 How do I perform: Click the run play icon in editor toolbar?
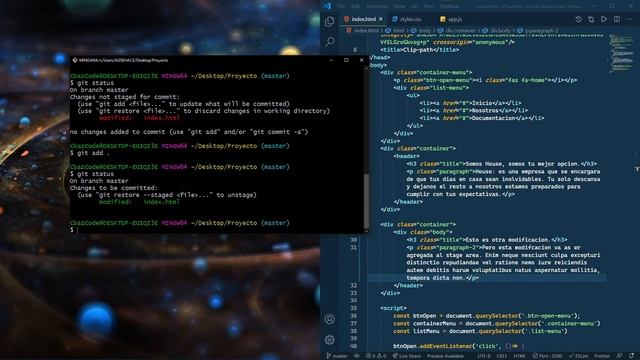[x=604, y=19]
